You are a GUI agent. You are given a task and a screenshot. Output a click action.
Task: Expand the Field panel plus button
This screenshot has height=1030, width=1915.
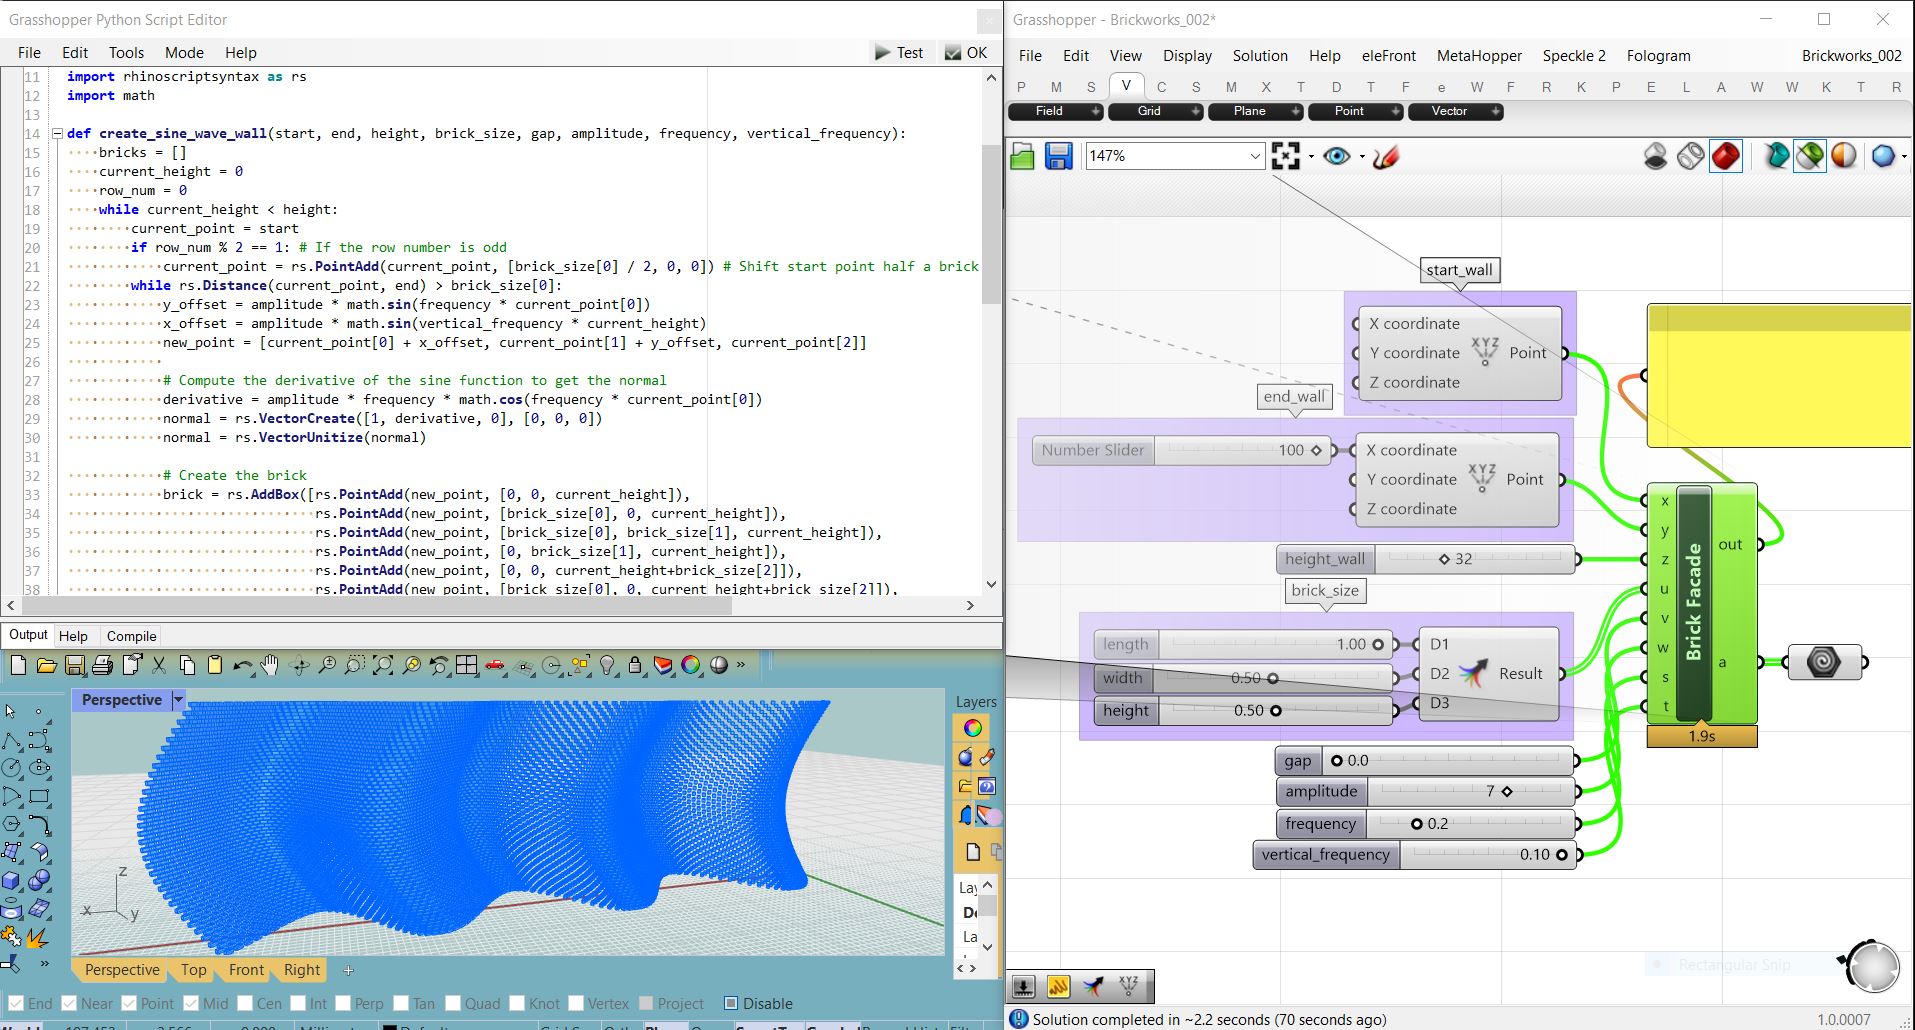pyautogui.click(x=1096, y=111)
